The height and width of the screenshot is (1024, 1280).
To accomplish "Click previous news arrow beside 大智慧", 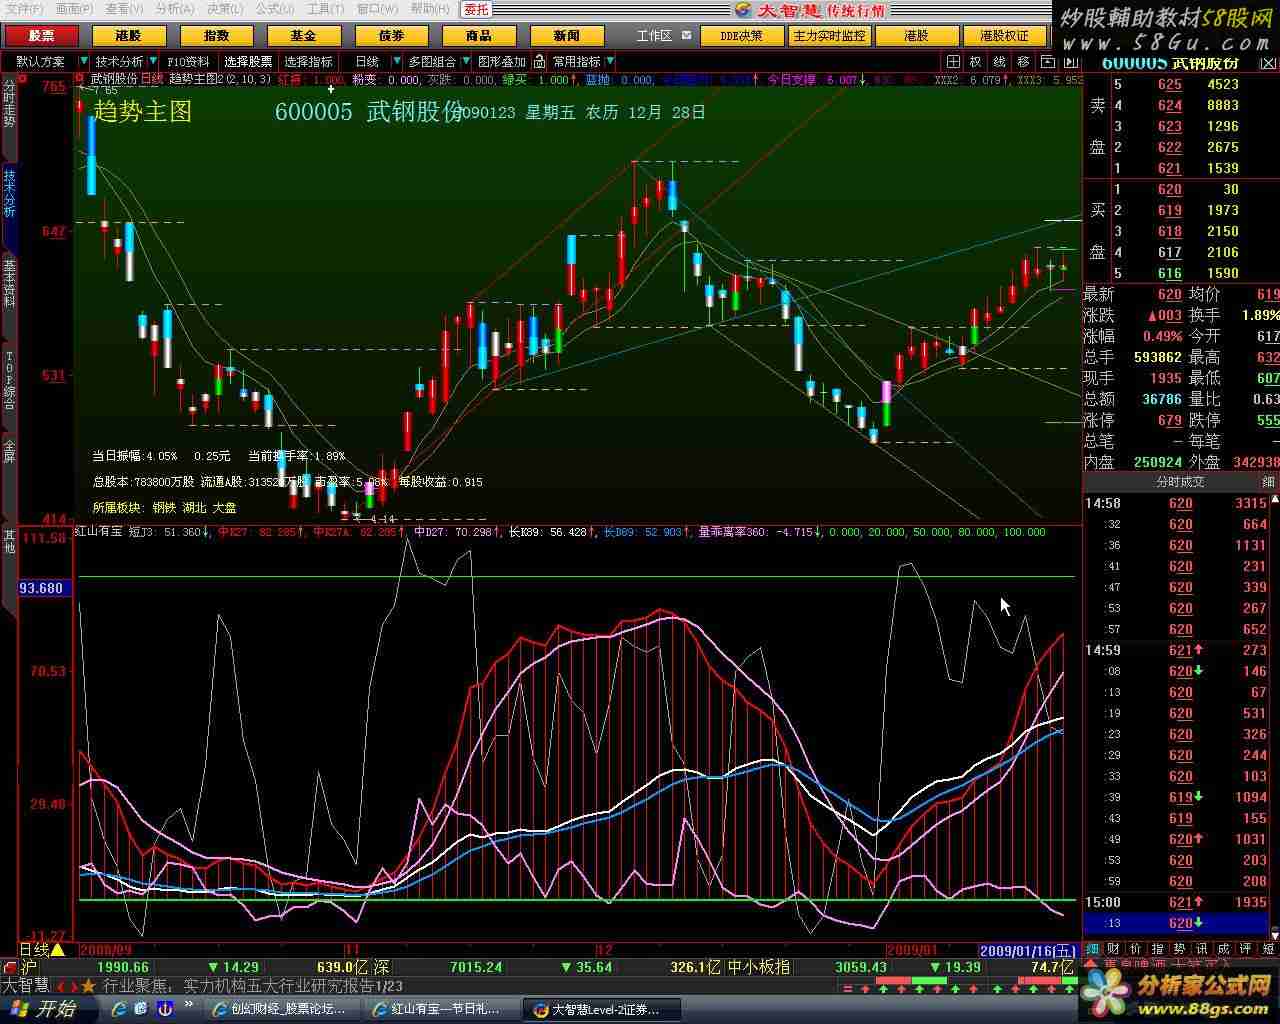I will 60,985.
